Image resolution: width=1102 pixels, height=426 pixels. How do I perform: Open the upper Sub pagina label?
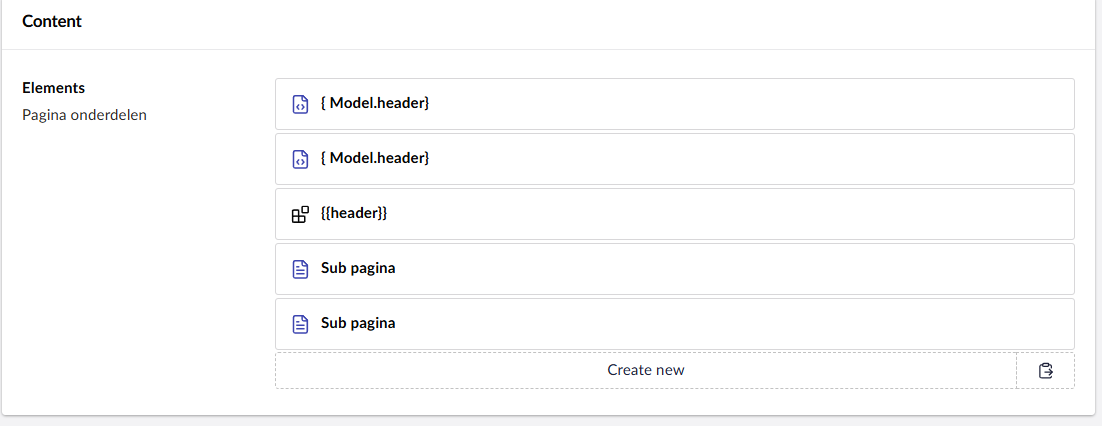(358, 269)
